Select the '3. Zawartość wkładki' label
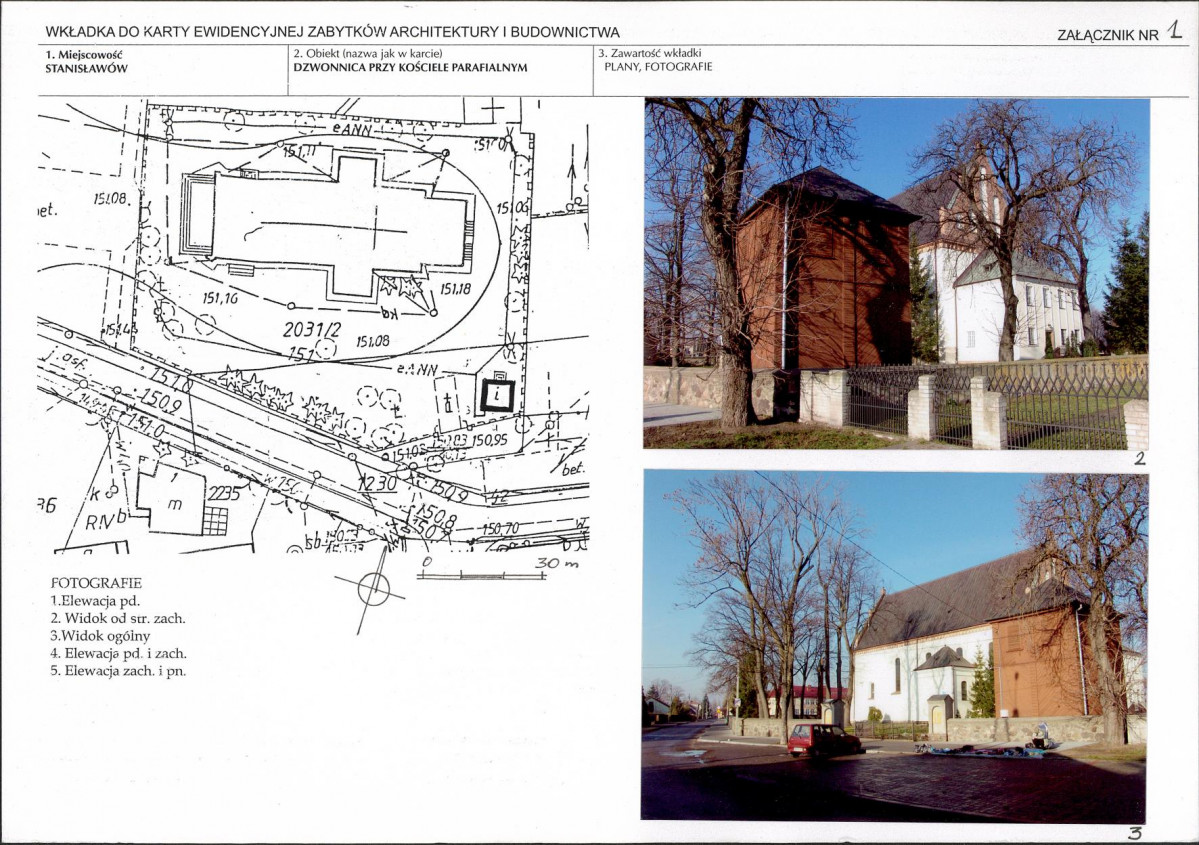 pyautogui.click(x=650, y=54)
